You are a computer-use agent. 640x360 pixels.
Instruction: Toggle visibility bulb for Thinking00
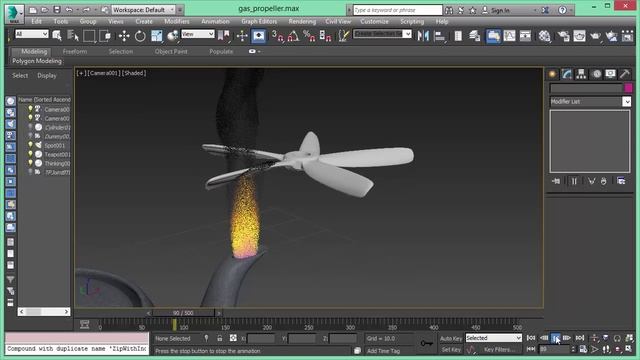point(30,163)
